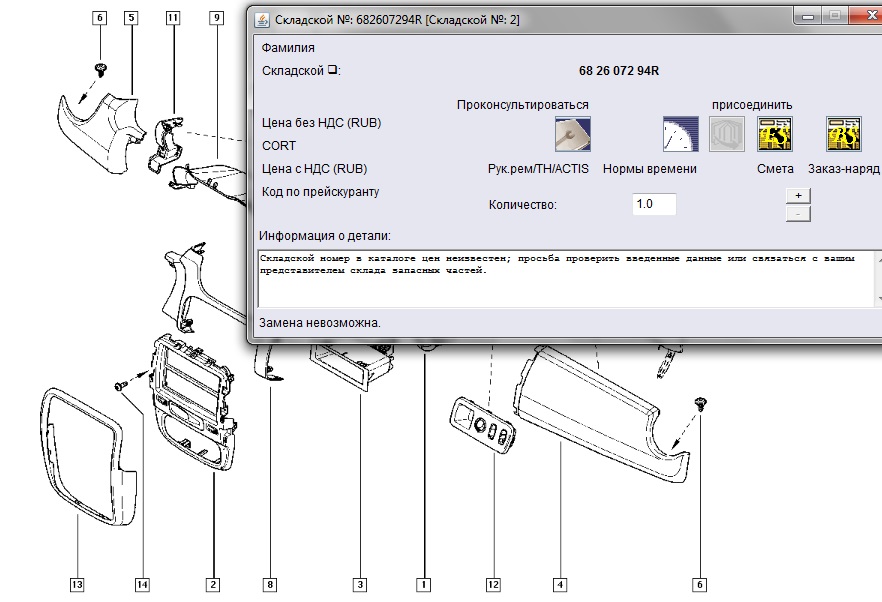Select part number 12 label in diagram
882x602 pixels.
(492, 583)
